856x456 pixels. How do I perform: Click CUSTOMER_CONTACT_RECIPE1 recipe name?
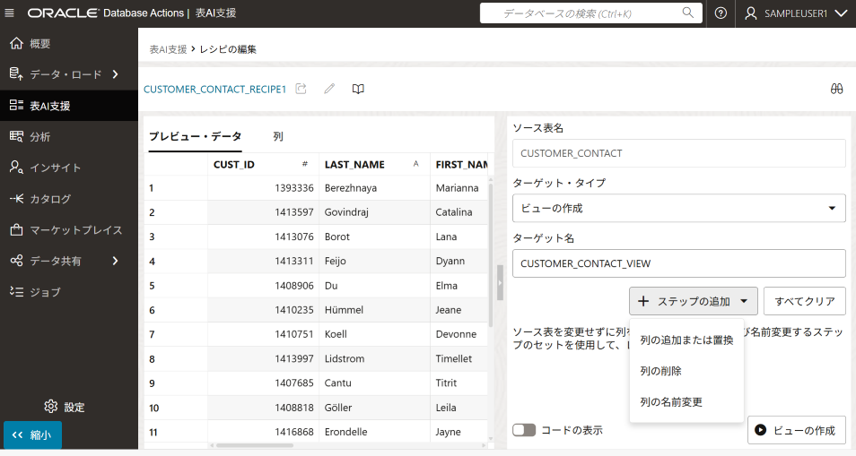click(x=215, y=89)
